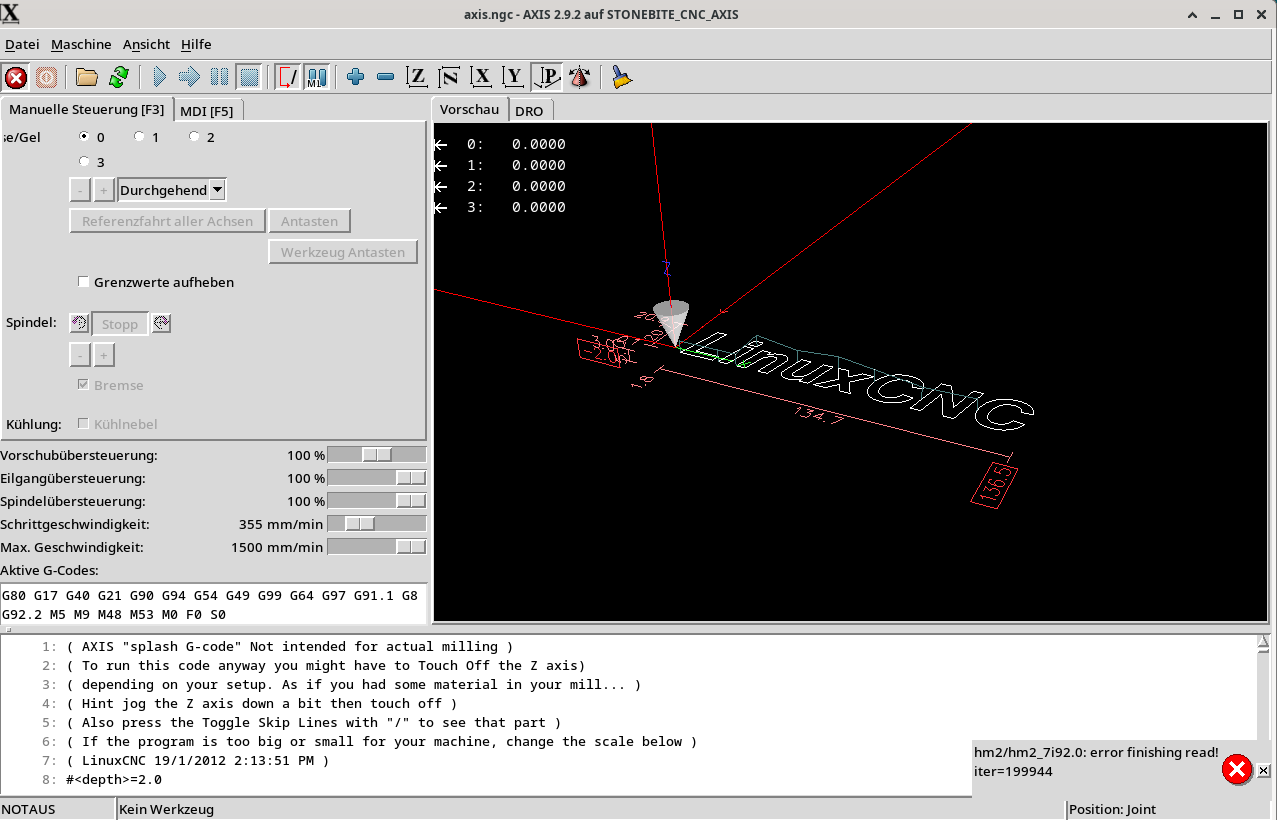1277x820 pixels.
Task: Toggle the Bremse checkbox
Action: (x=84, y=385)
